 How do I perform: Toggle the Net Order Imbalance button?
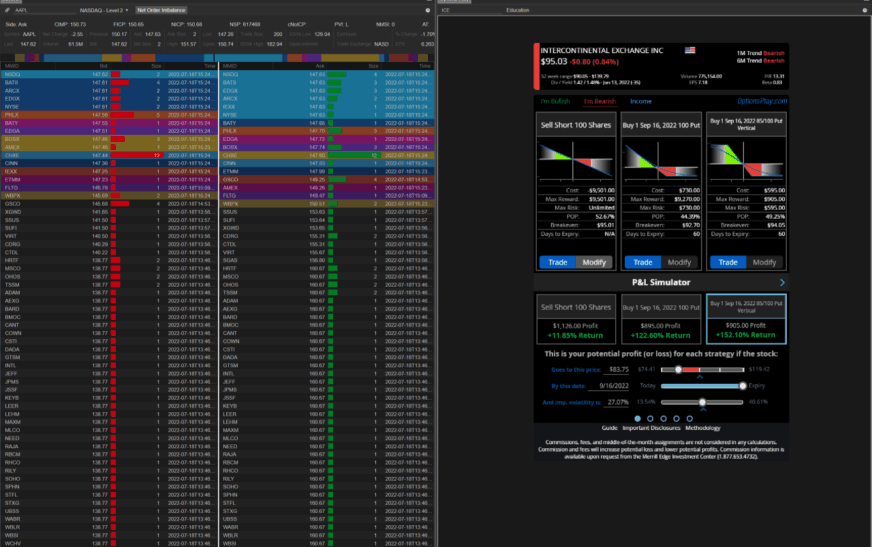[x=161, y=10]
